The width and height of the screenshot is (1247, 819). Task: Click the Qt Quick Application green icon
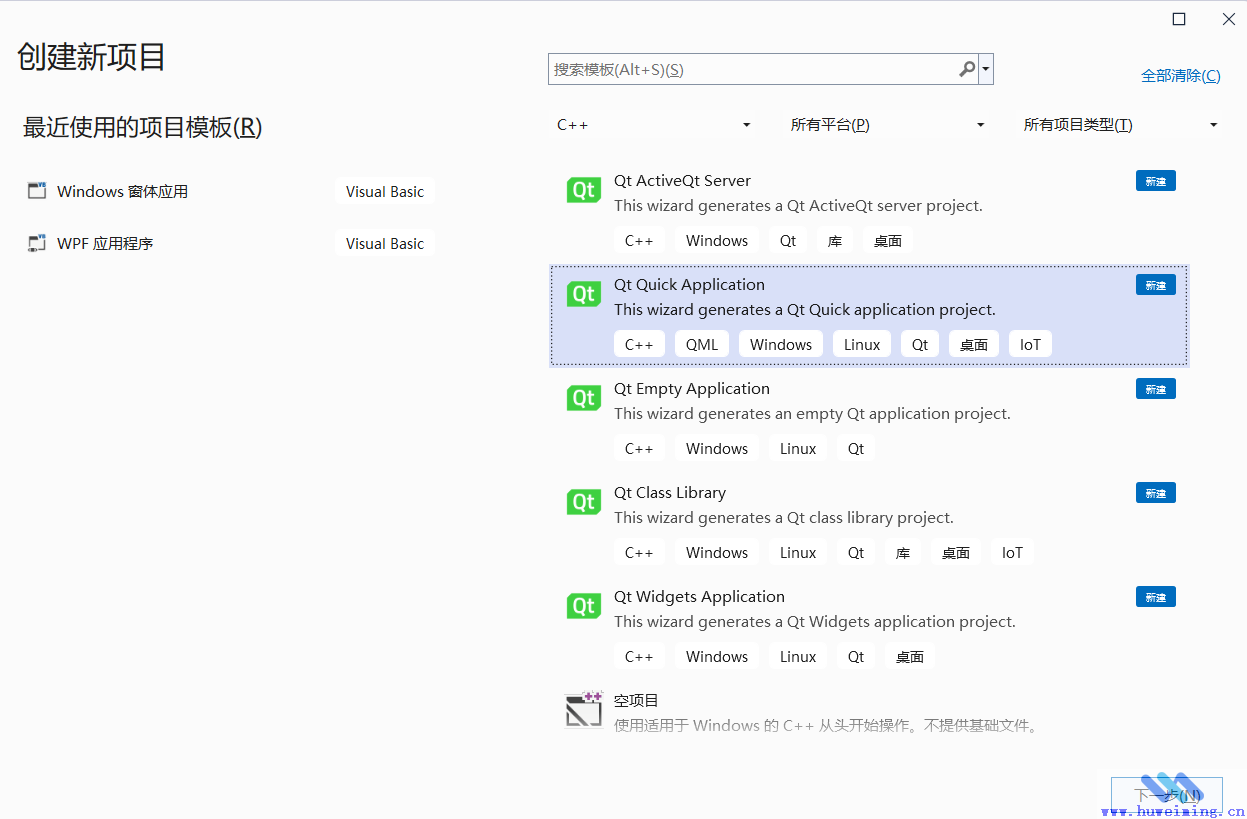(583, 294)
